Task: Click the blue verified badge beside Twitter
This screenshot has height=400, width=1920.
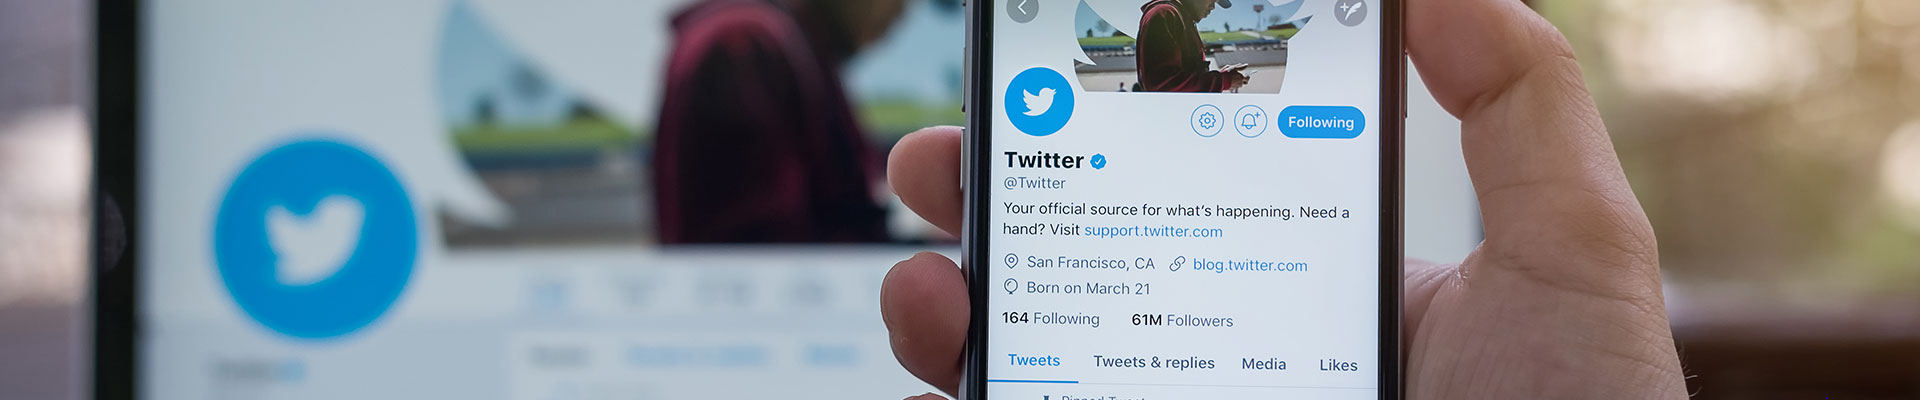Action: (1098, 161)
